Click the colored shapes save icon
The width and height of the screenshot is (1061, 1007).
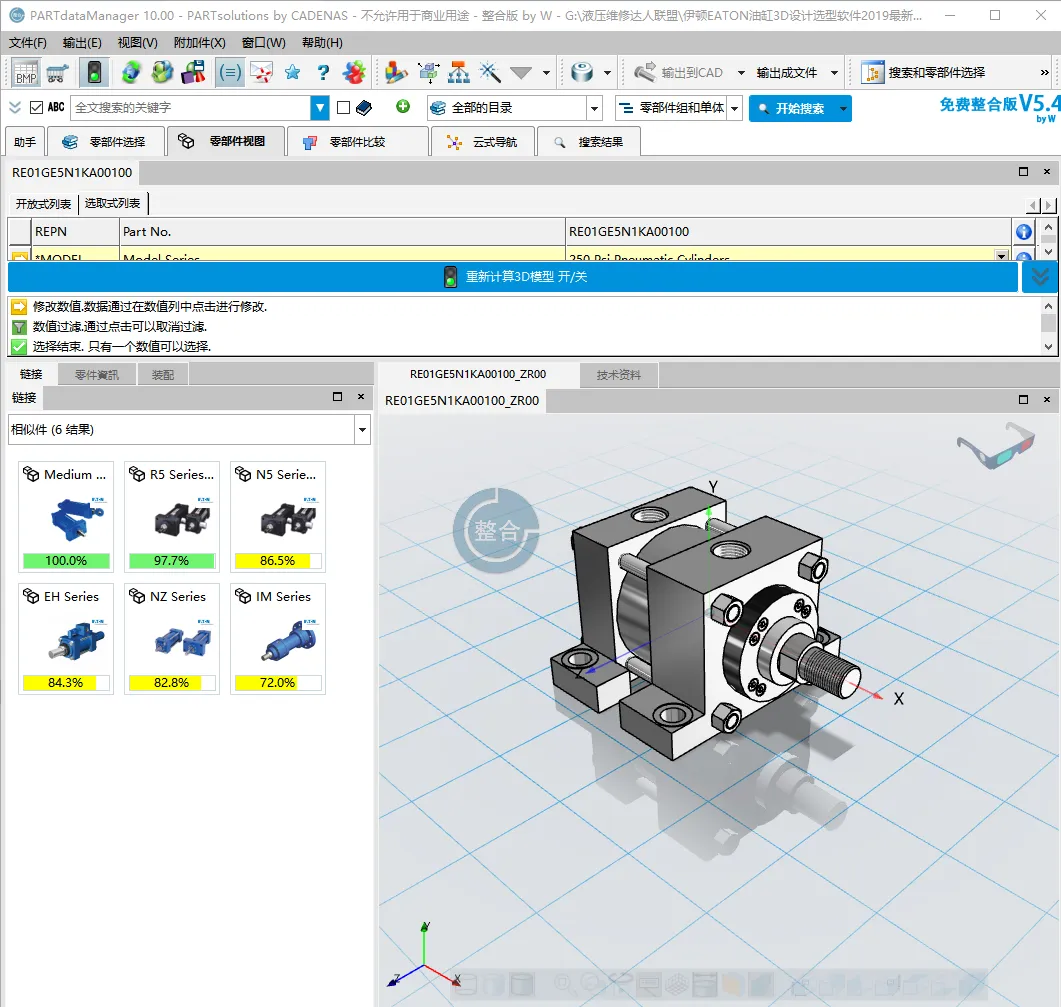pos(194,72)
